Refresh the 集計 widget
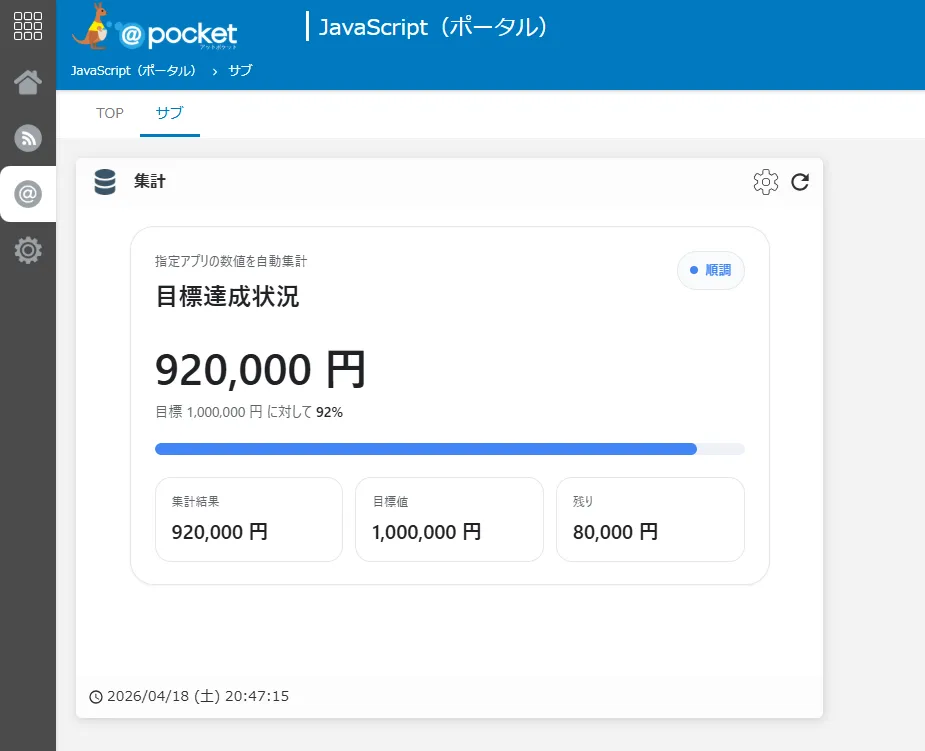 pos(800,182)
